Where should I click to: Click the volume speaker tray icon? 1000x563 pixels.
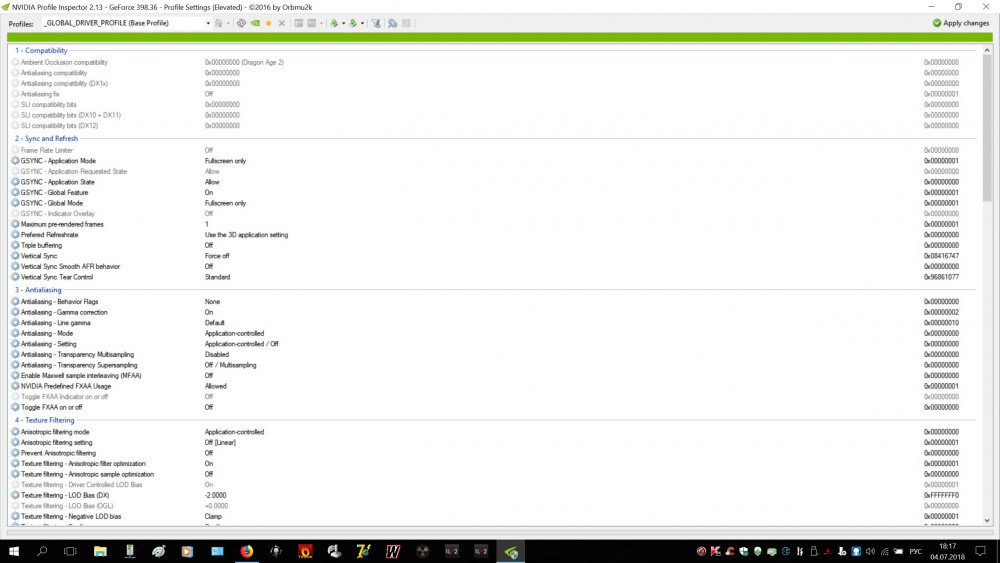(x=870, y=551)
